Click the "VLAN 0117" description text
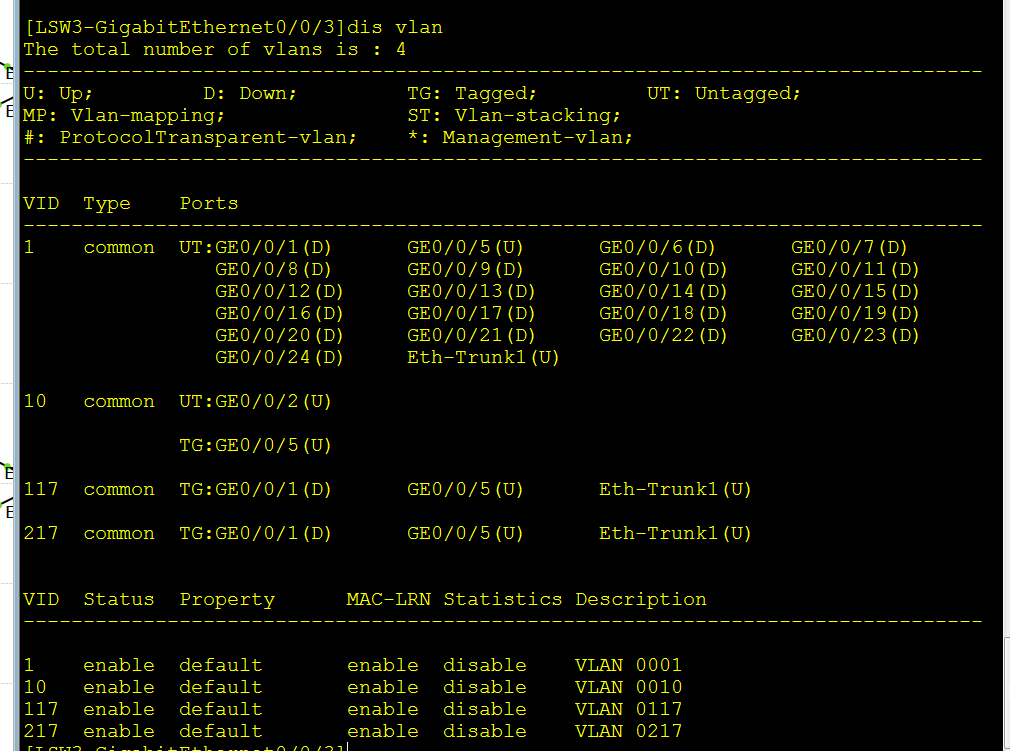Image resolution: width=1010 pixels, height=751 pixels. (x=628, y=709)
